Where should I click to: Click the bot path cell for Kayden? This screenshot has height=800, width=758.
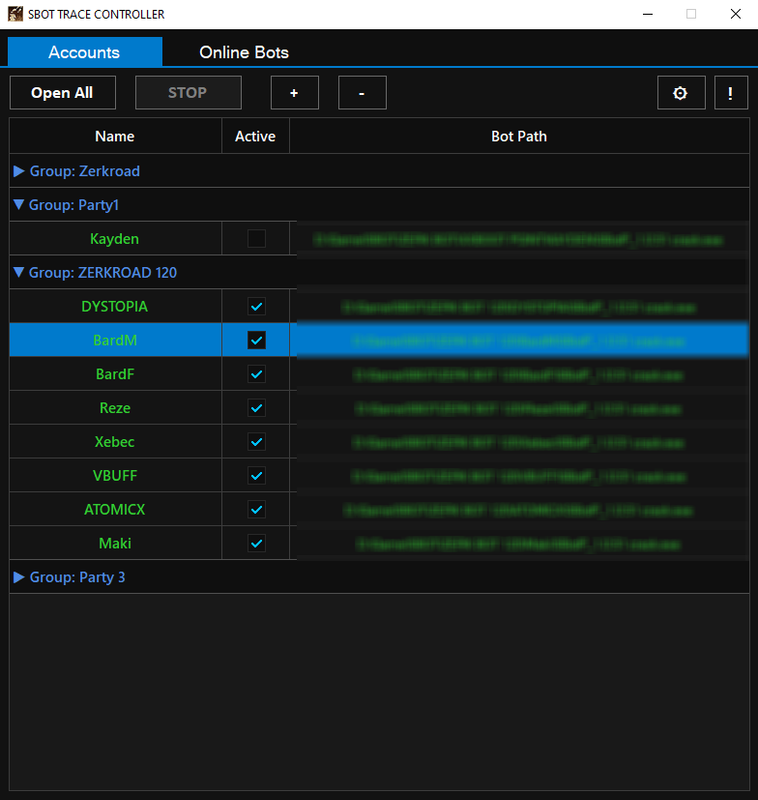519,239
